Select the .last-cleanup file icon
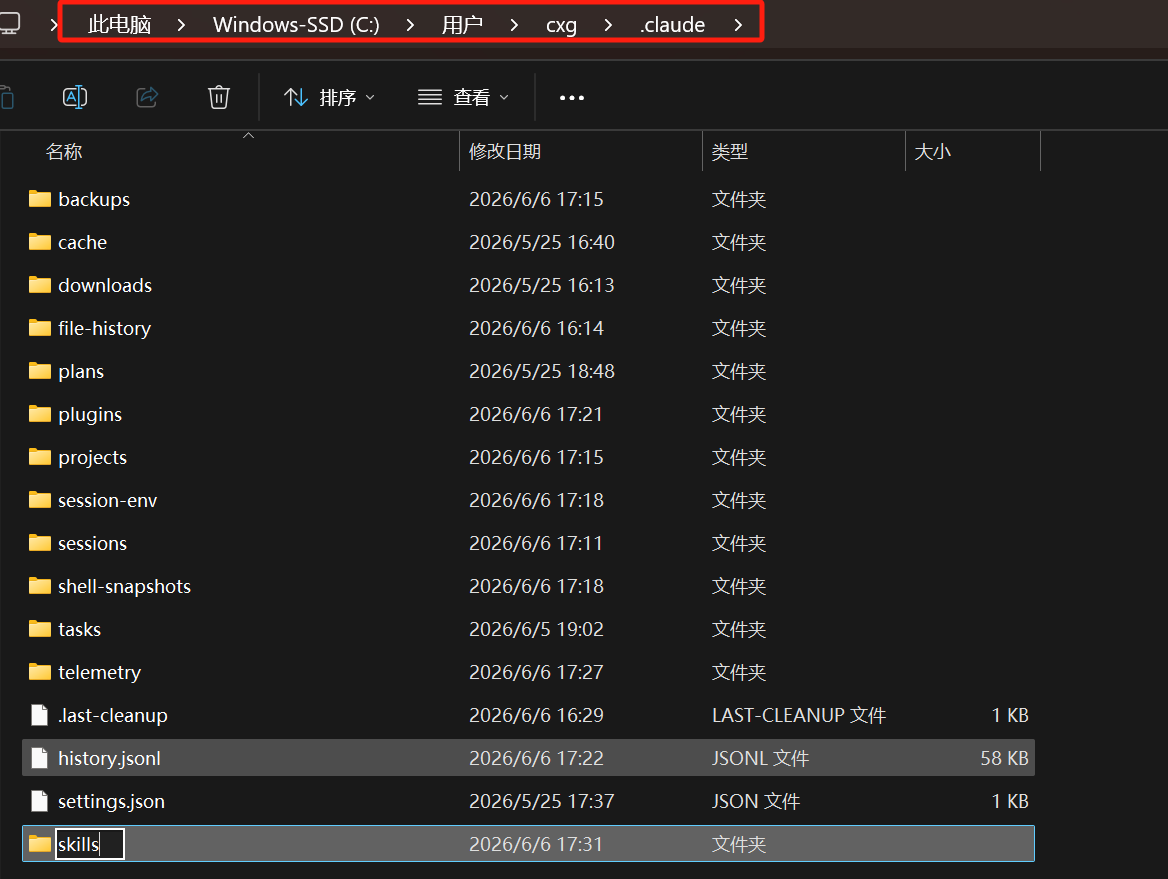This screenshot has height=879, width=1168. 39,715
